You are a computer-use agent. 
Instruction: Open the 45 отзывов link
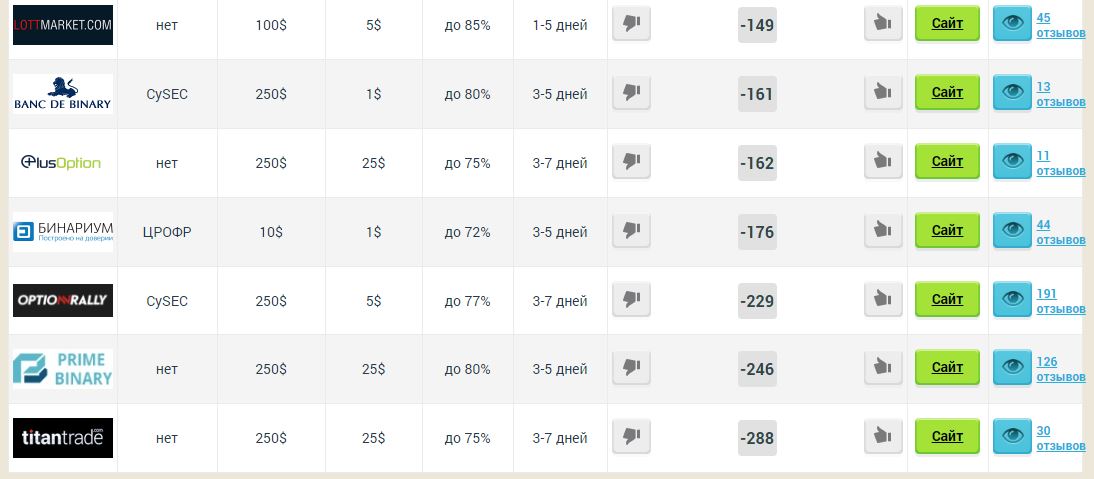pyautogui.click(x=1061, y=25)
